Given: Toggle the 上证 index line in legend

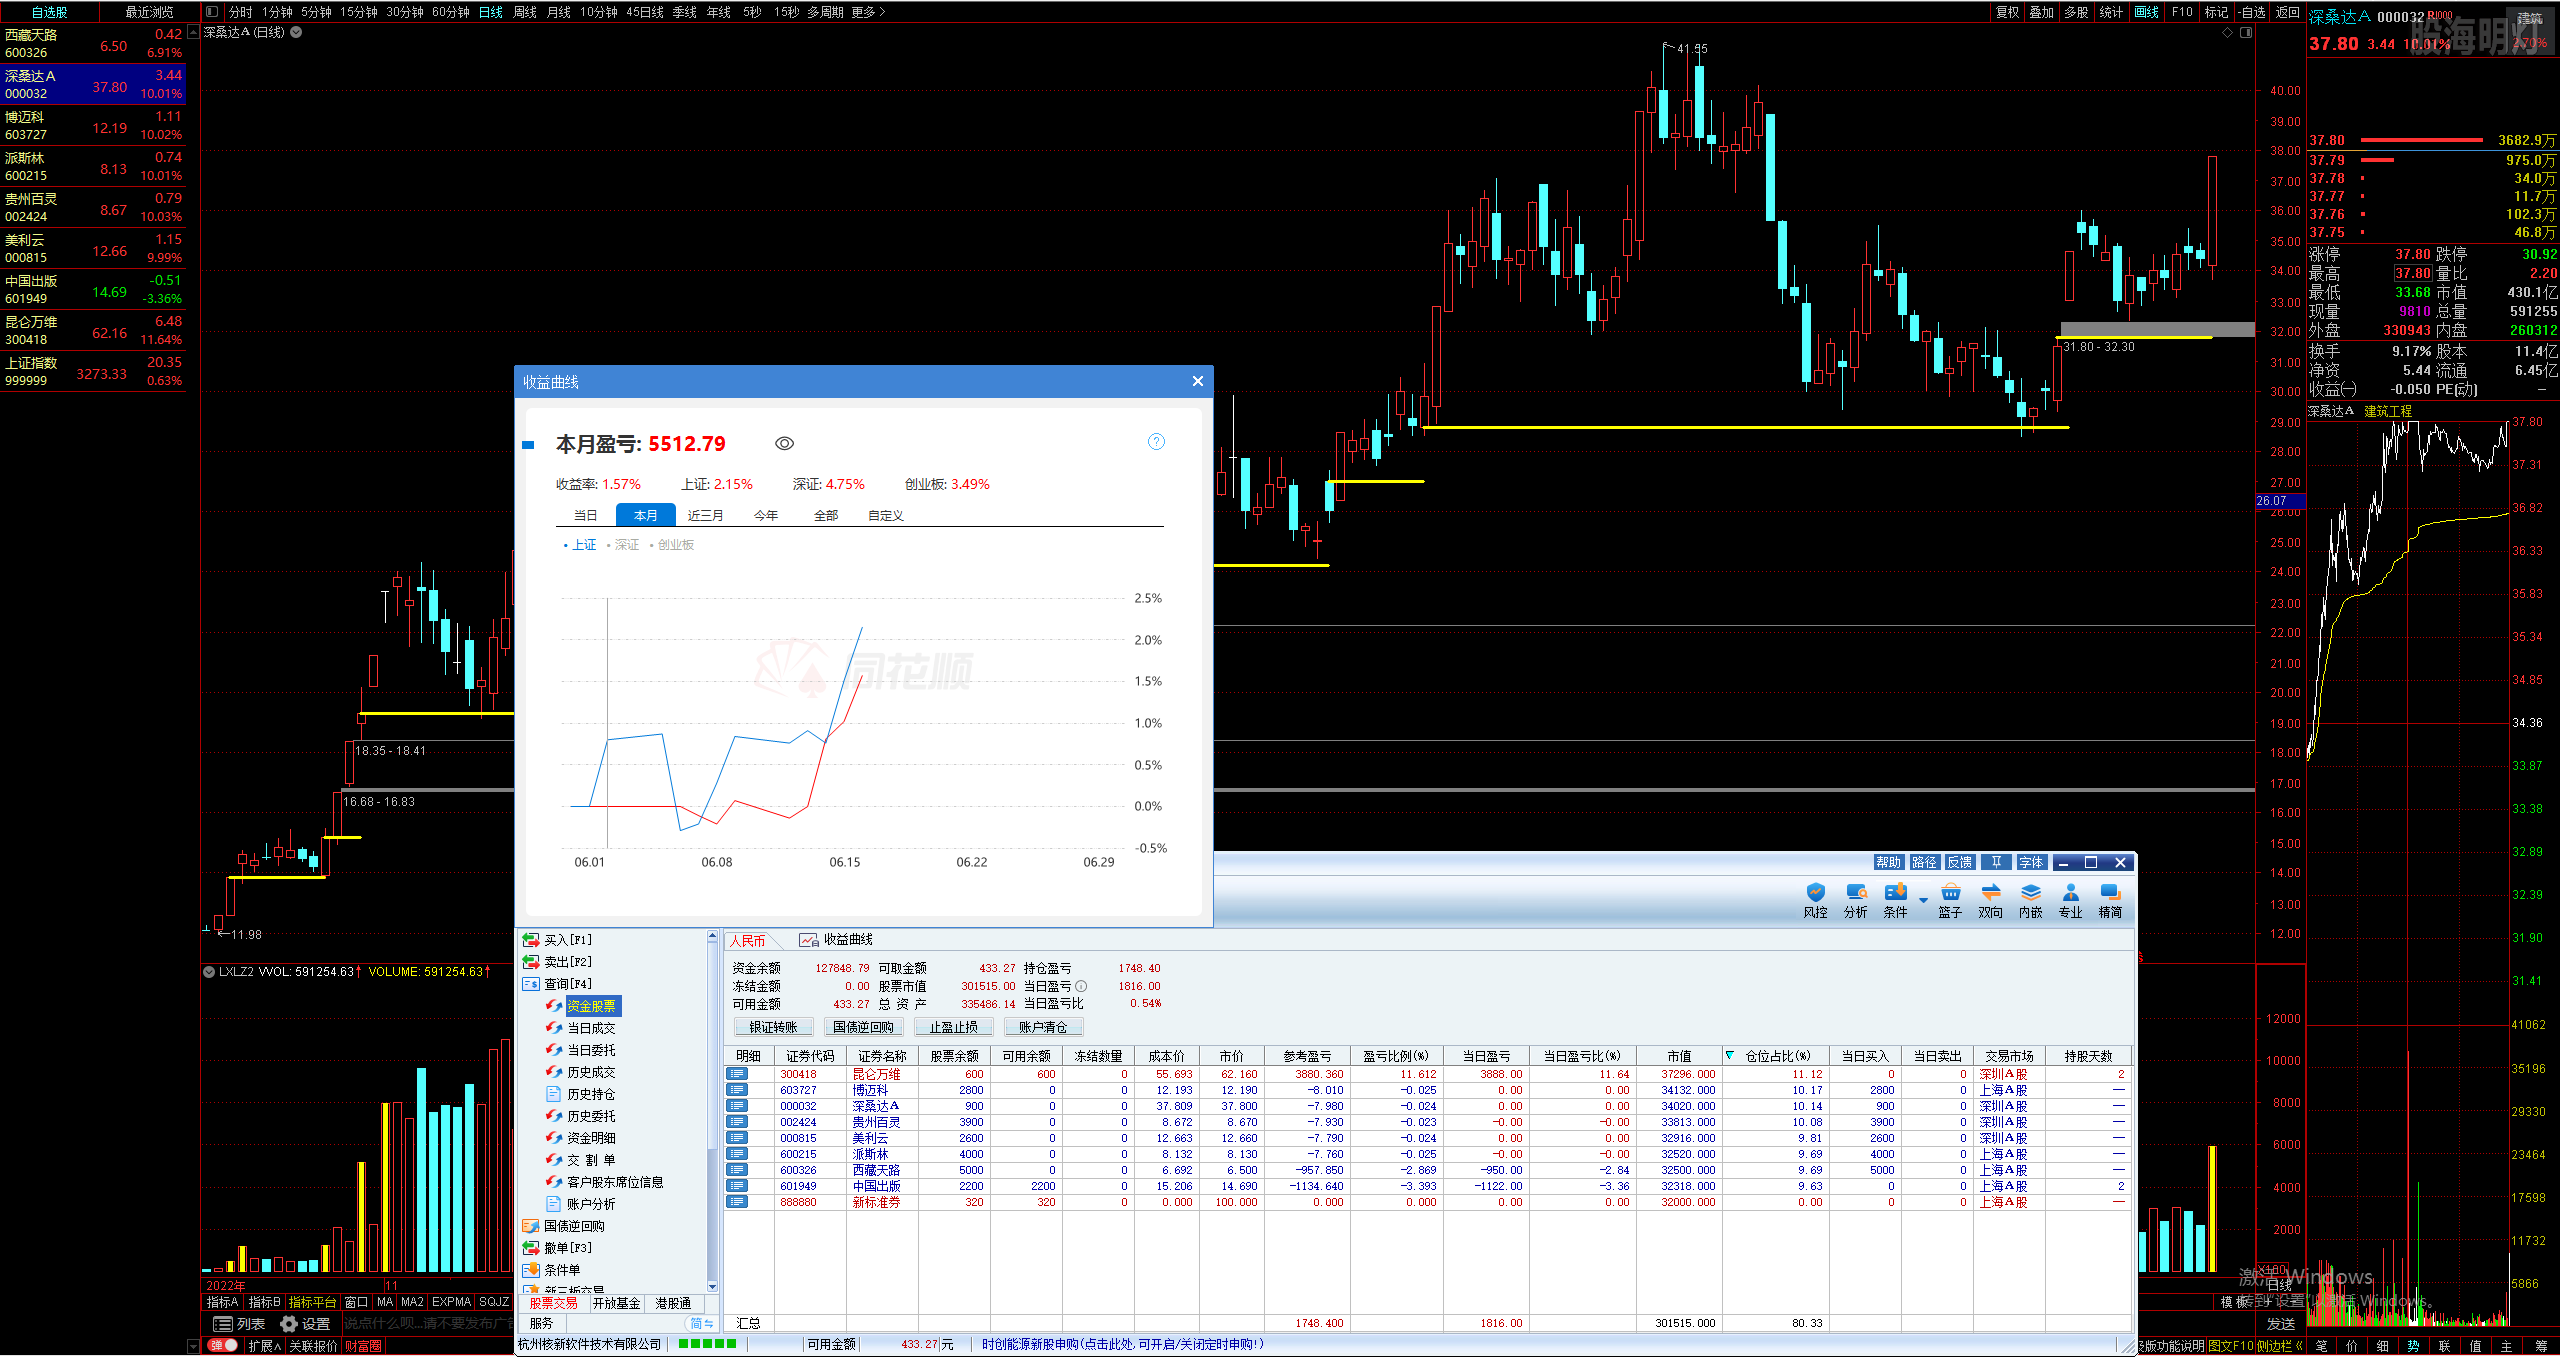Looking at the screenshot, I should 580,545.
